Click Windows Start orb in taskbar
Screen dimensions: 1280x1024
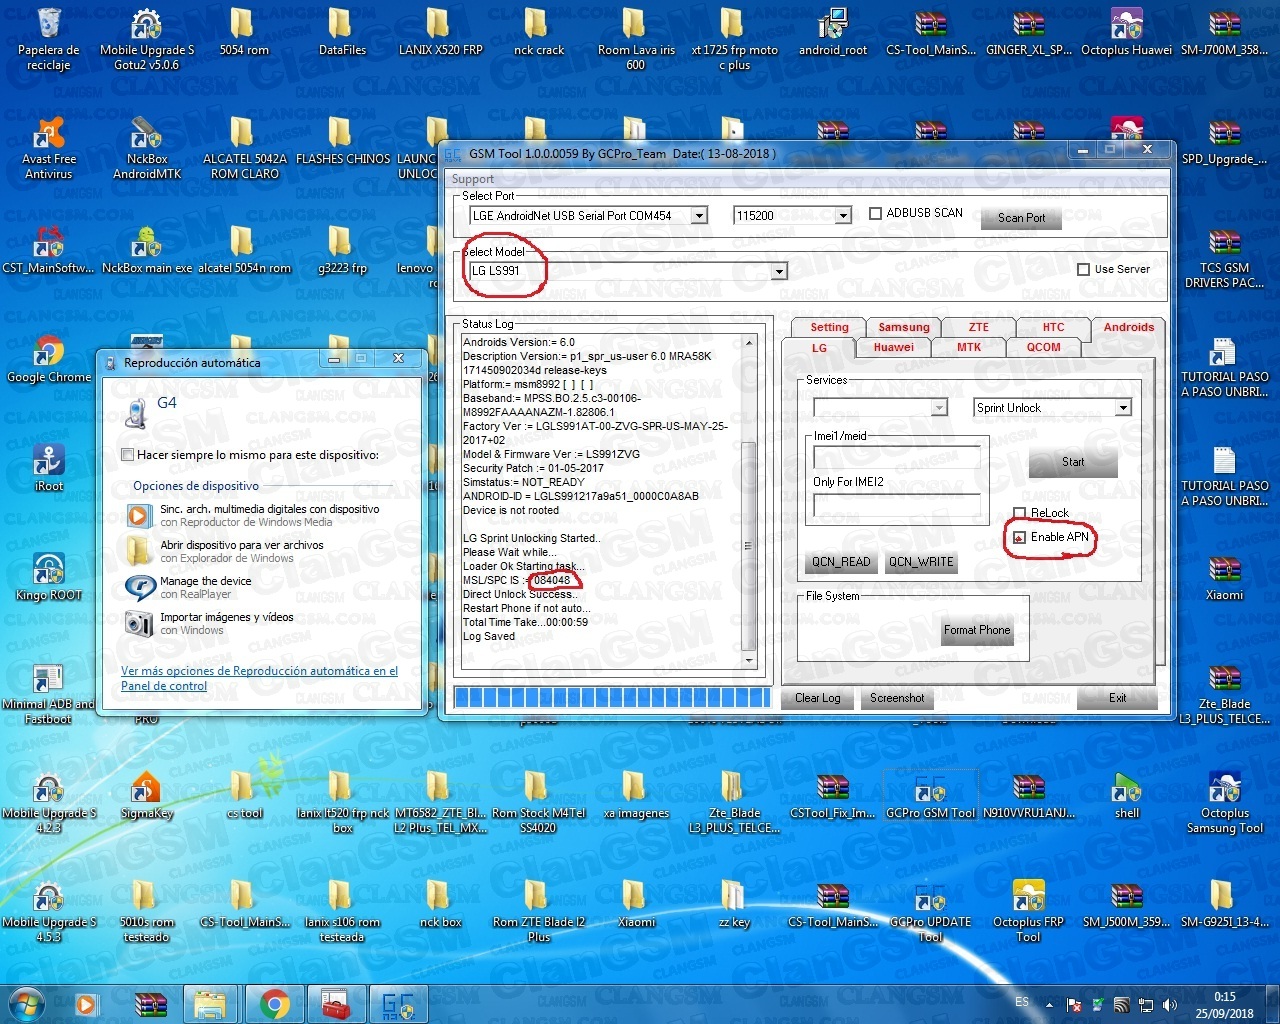pyautogui.click(x=26, y=1003)
